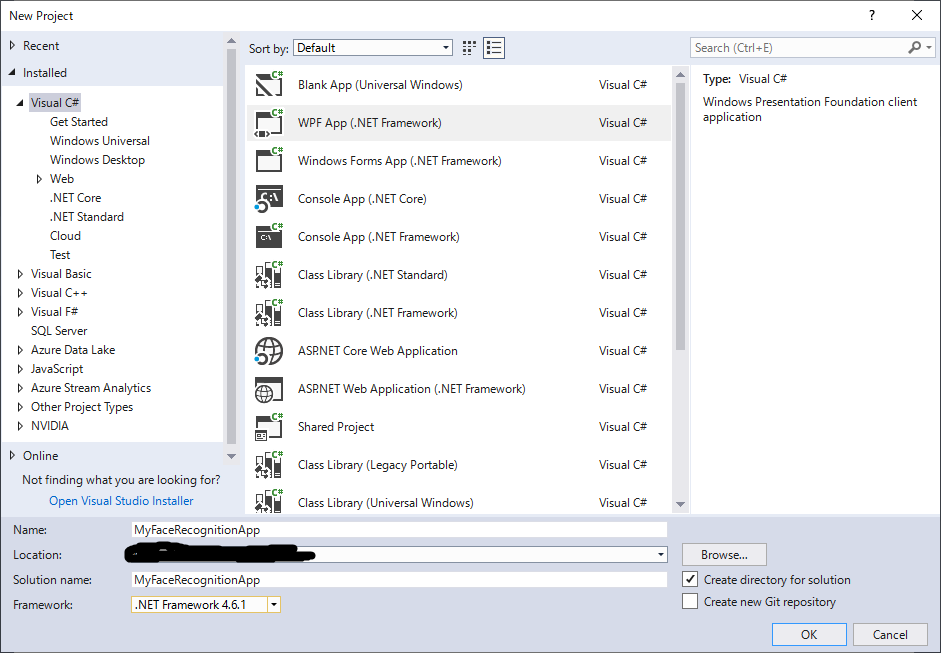Click the Class Library (Legacy Portable) icon
This screenshot has height=653, width=941.
(x=269, y=465)
